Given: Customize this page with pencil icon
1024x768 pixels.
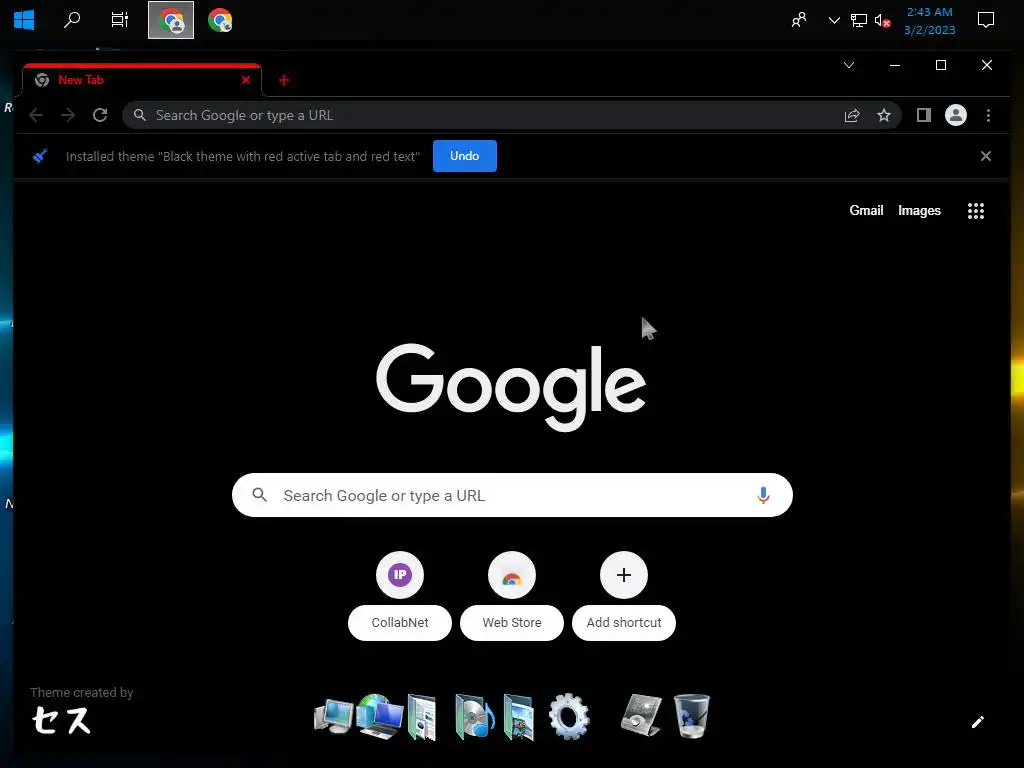Looking at the screenshot, I should (977, 722).
